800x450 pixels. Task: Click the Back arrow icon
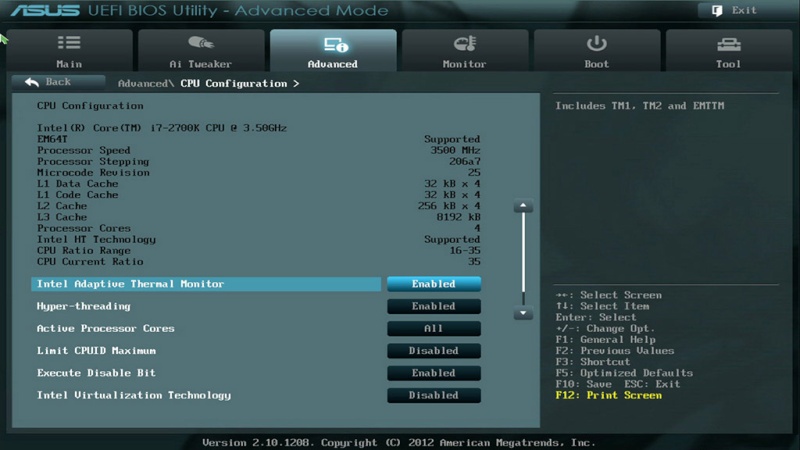[x=32, y=82]
